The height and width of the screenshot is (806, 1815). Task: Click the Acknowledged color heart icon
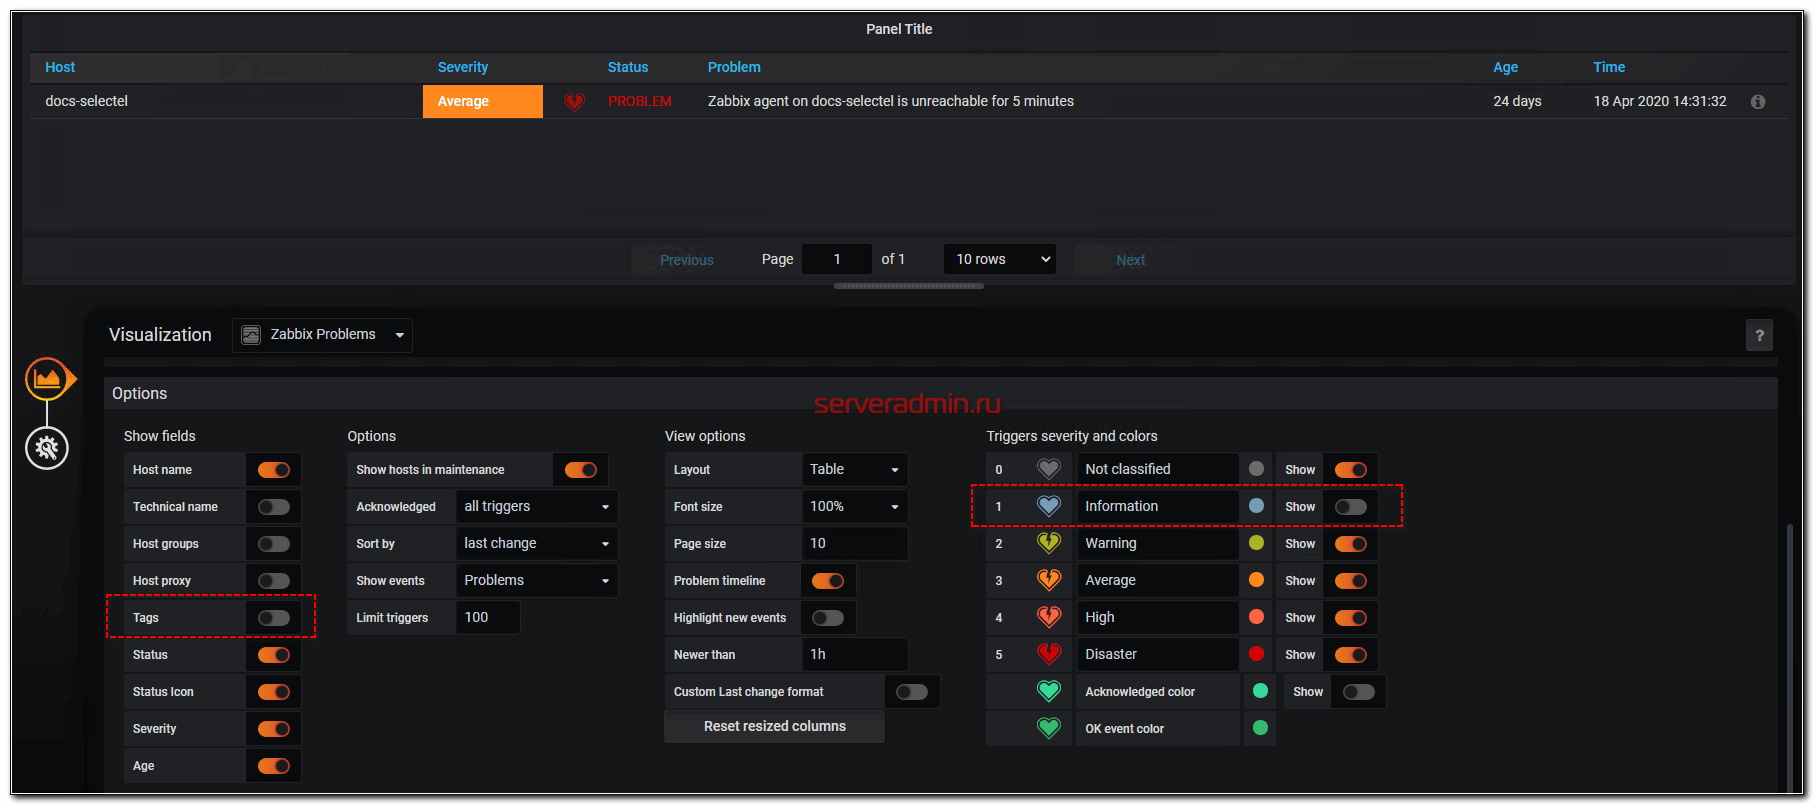point(1048,691)
